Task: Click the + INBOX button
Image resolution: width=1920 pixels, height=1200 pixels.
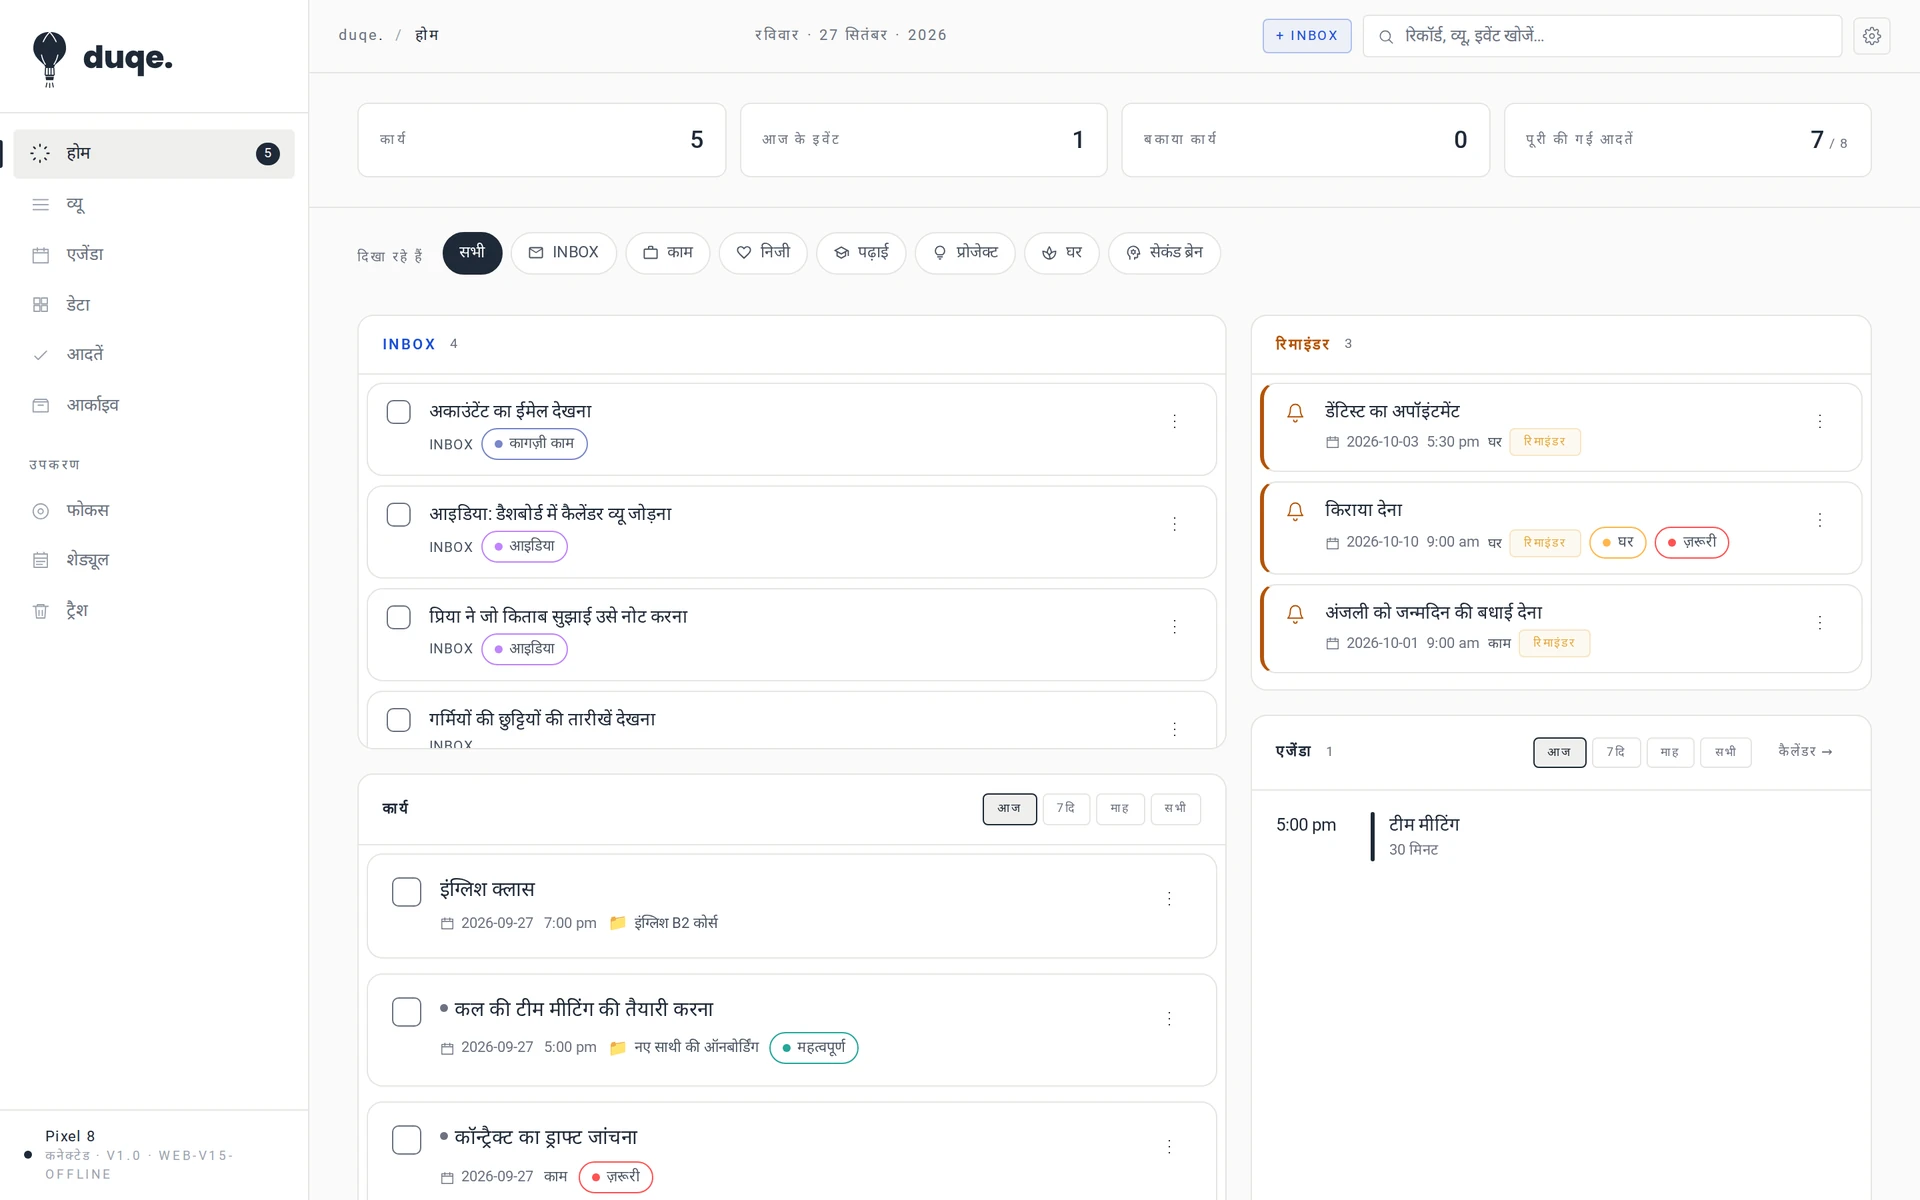Action: point(1306,36)
